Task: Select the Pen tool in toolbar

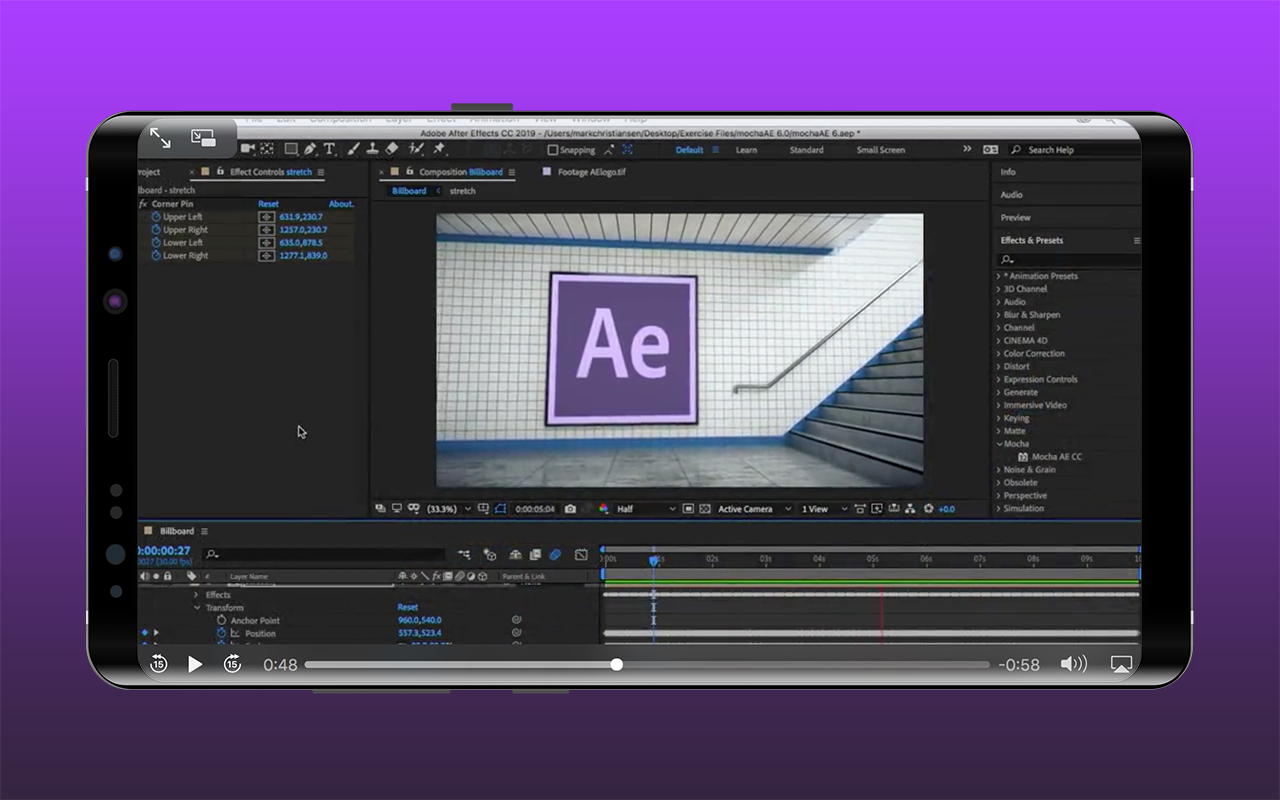Action: [x=310, y=149]
